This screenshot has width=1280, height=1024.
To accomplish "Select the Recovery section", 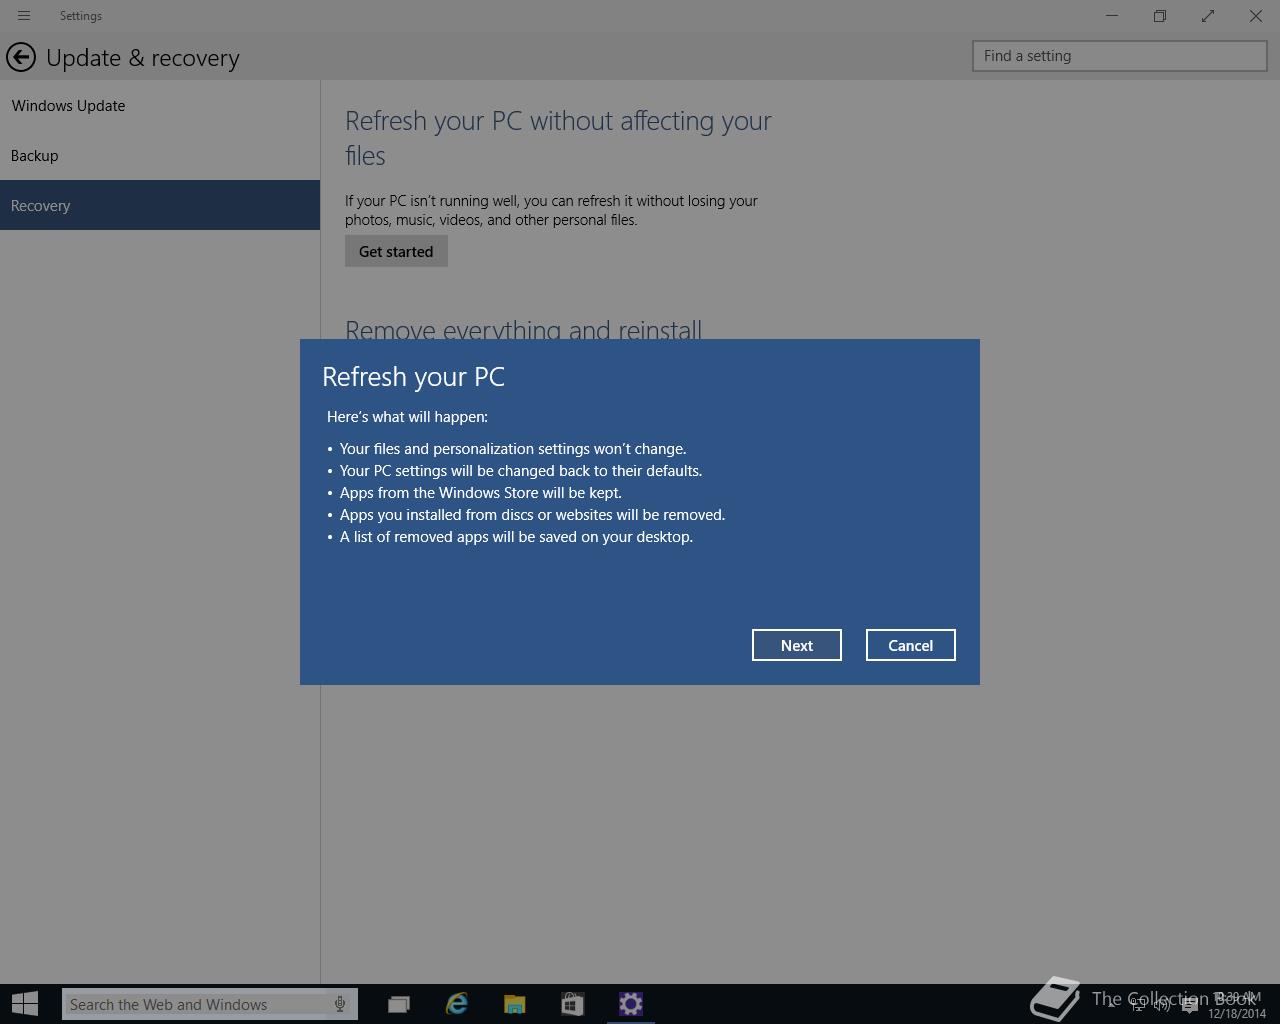I will [160, 205].
